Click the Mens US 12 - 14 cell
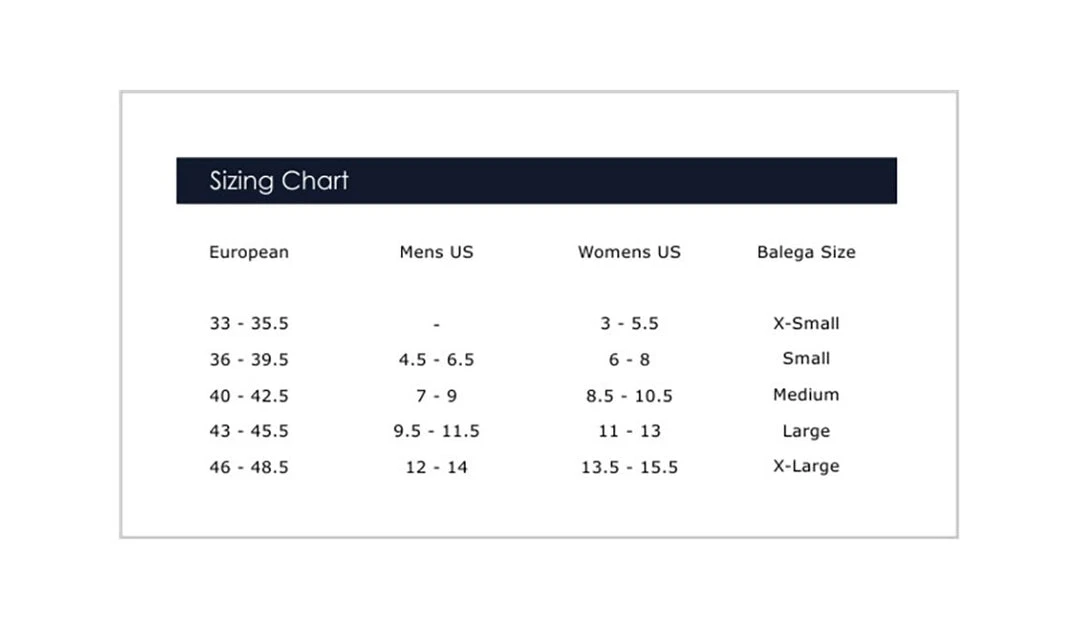This screenshot has width=1080, height=631. tap(436, 467)
